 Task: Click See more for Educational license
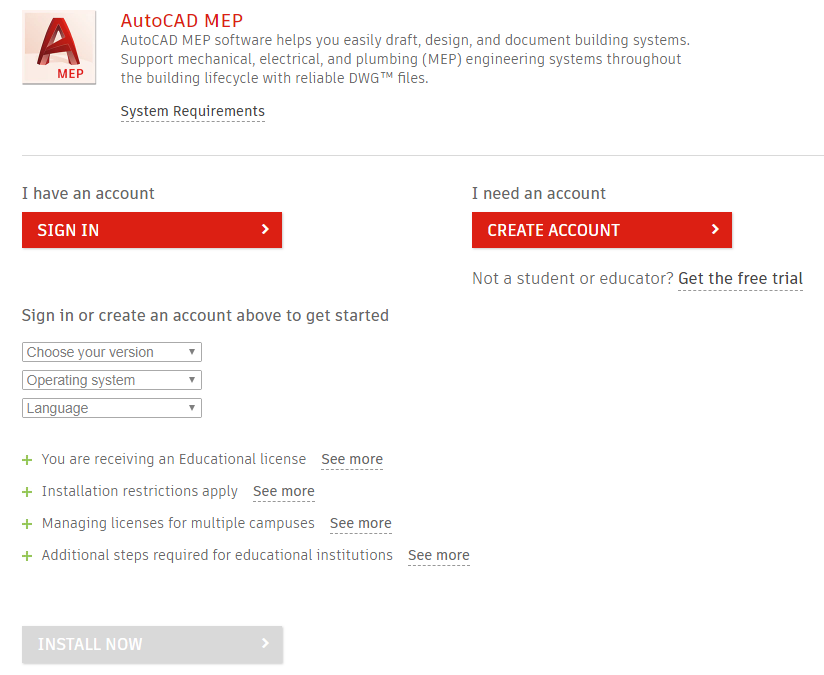point(352,459)
